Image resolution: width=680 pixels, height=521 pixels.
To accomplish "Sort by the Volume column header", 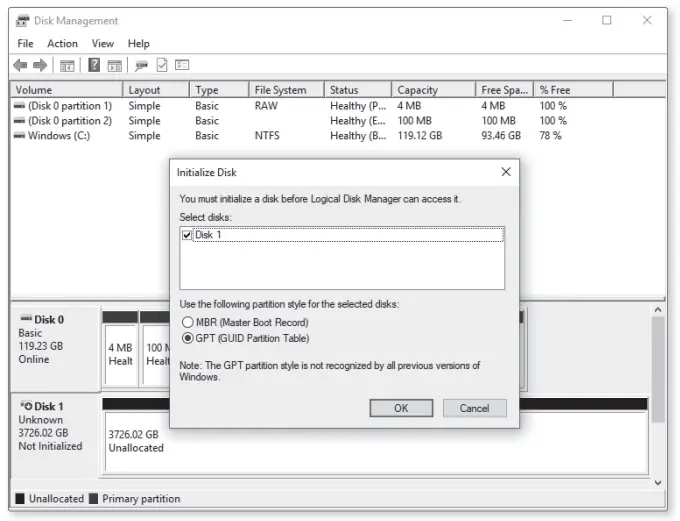I will 67,90.
